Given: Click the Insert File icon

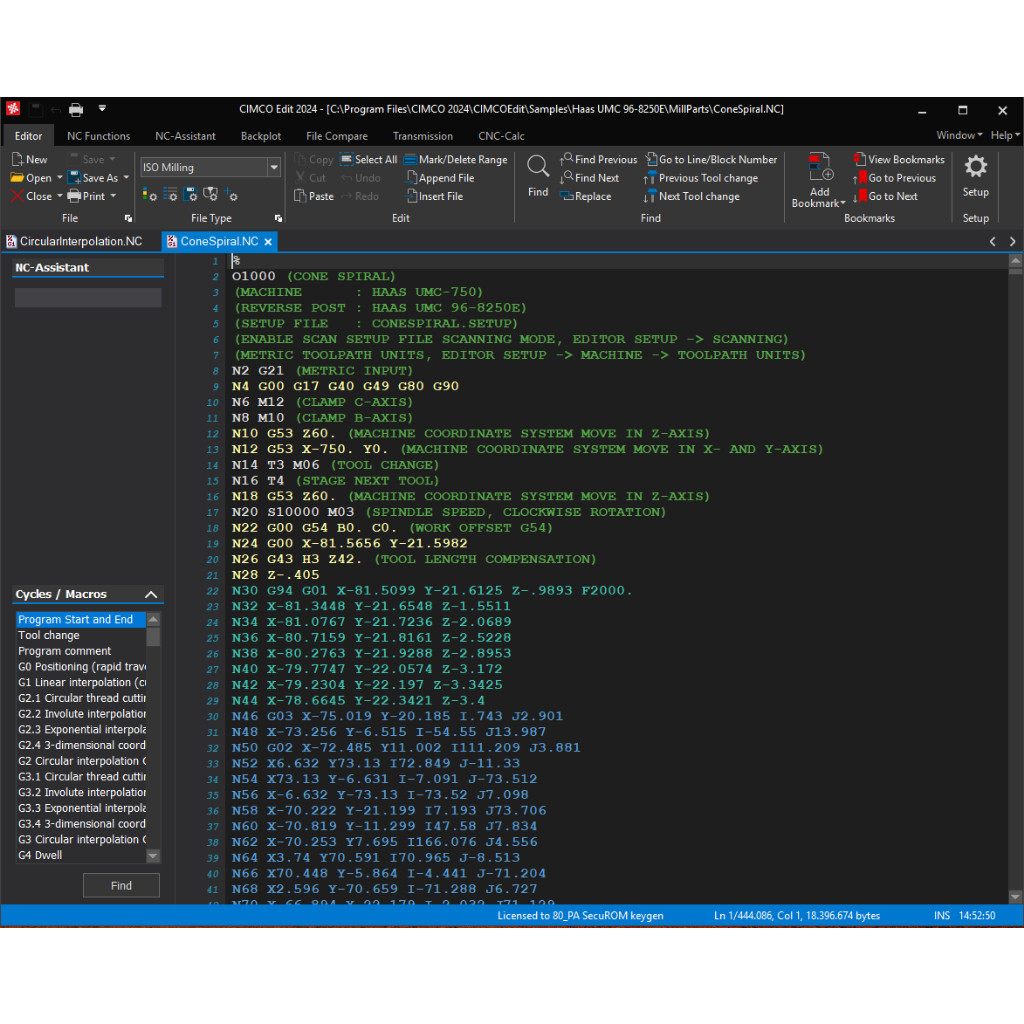Looking at the screenshot, I should (411, 196).
